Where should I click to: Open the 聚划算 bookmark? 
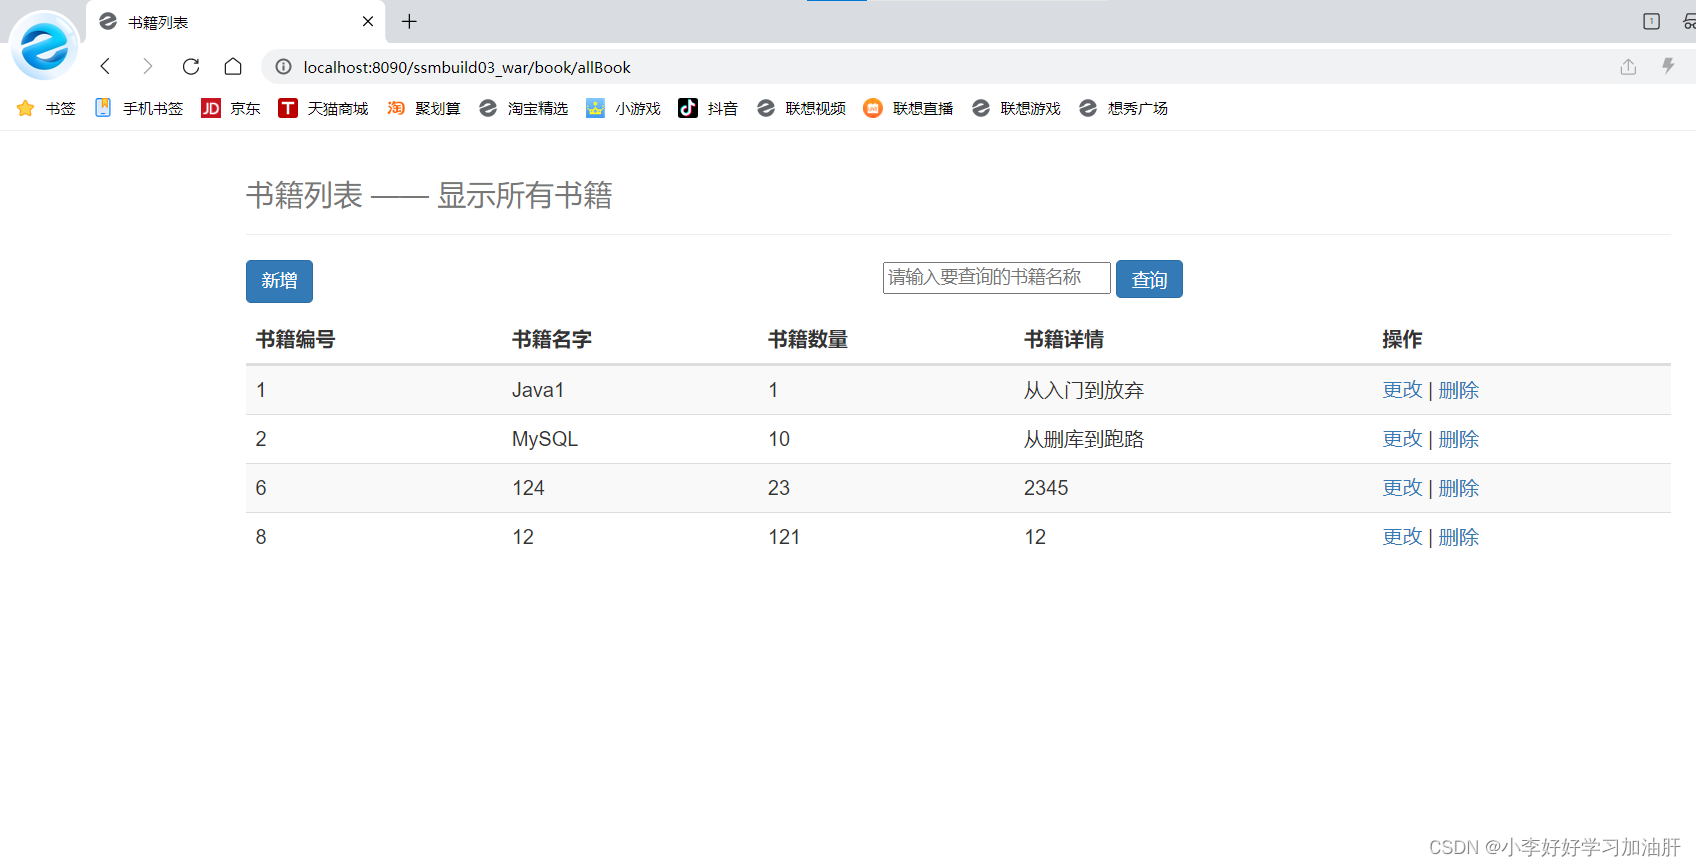point(424,108)
